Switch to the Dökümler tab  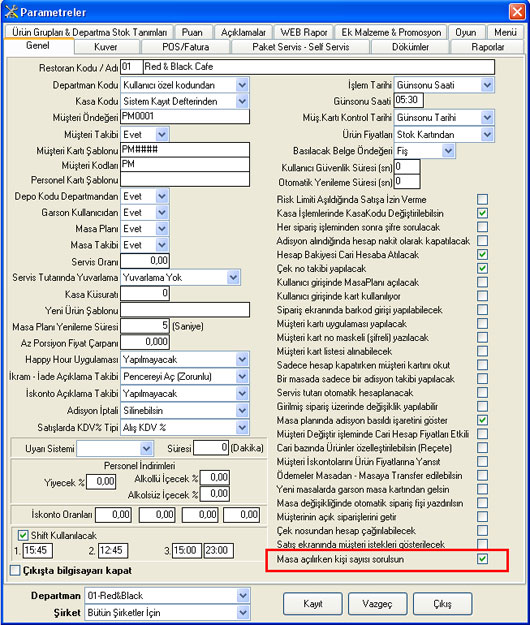(410, 47)
